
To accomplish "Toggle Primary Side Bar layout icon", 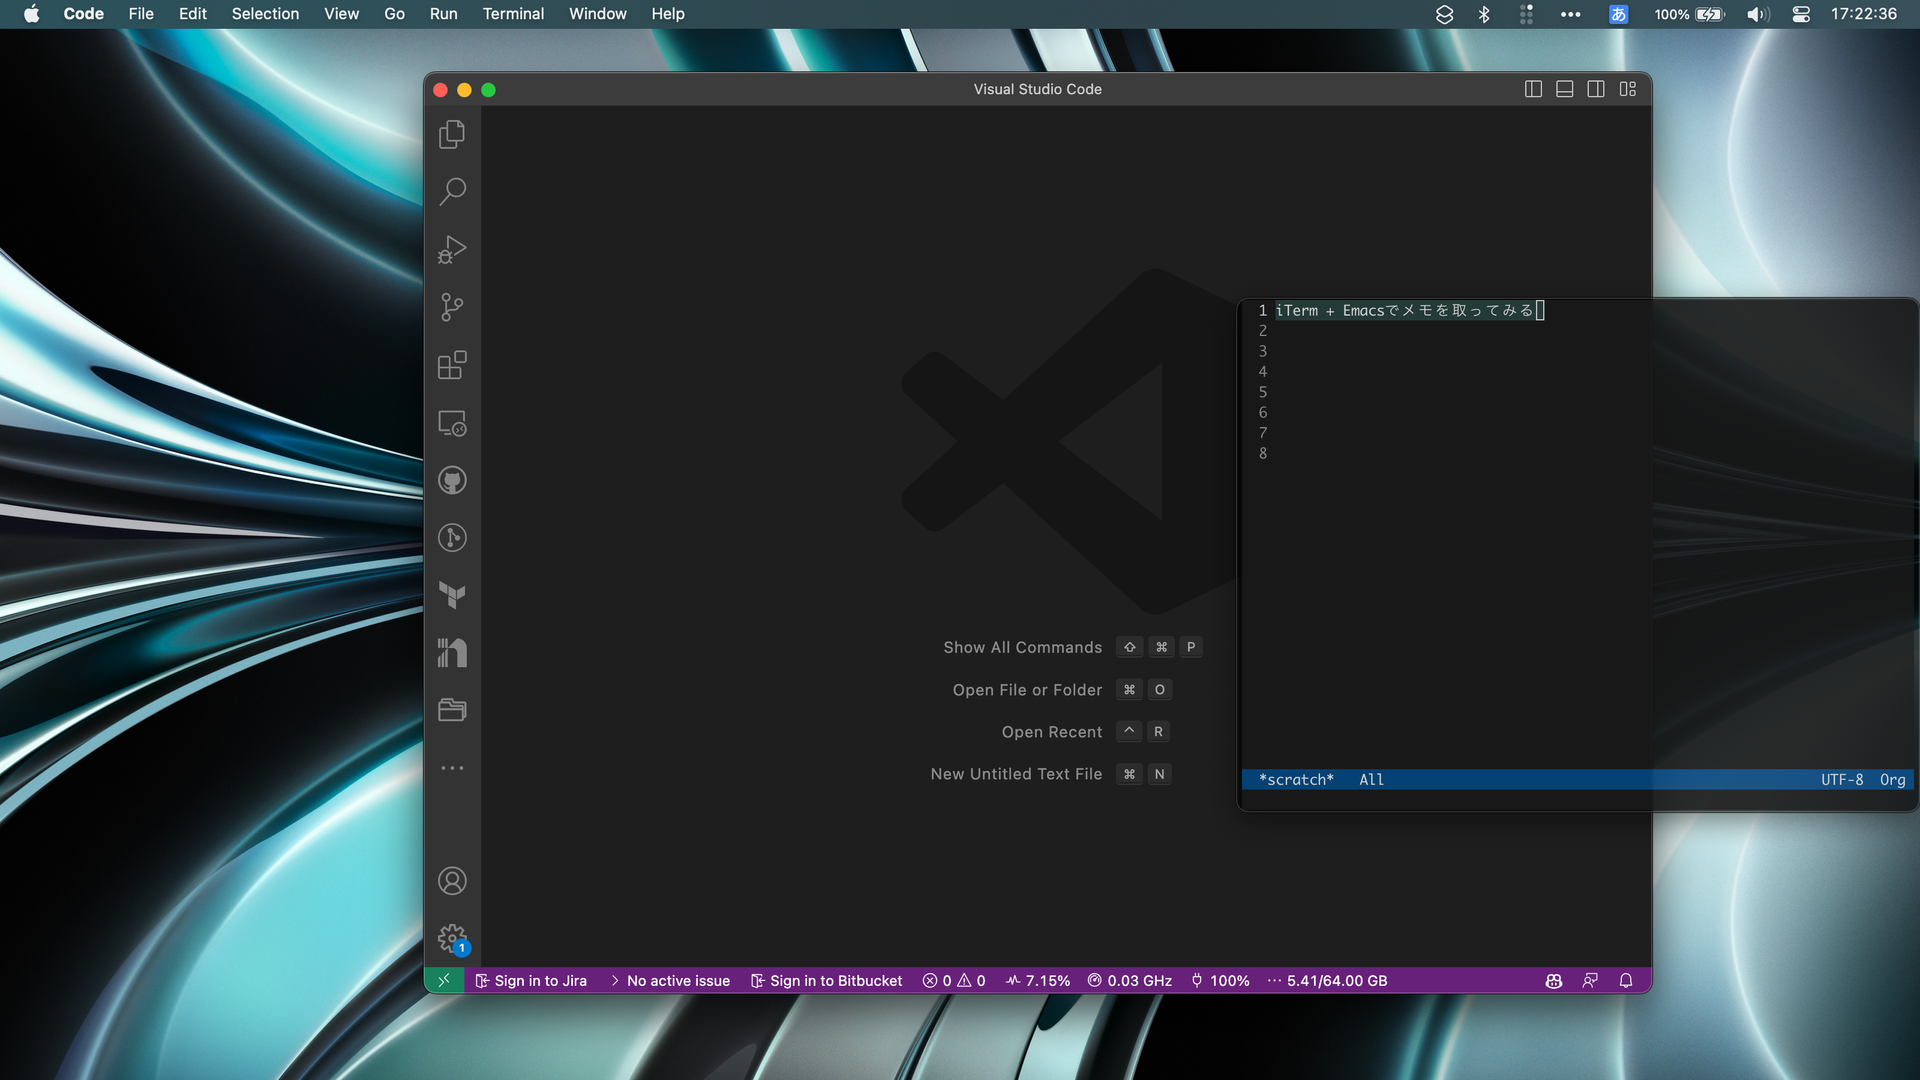I will click(1533, 89).
